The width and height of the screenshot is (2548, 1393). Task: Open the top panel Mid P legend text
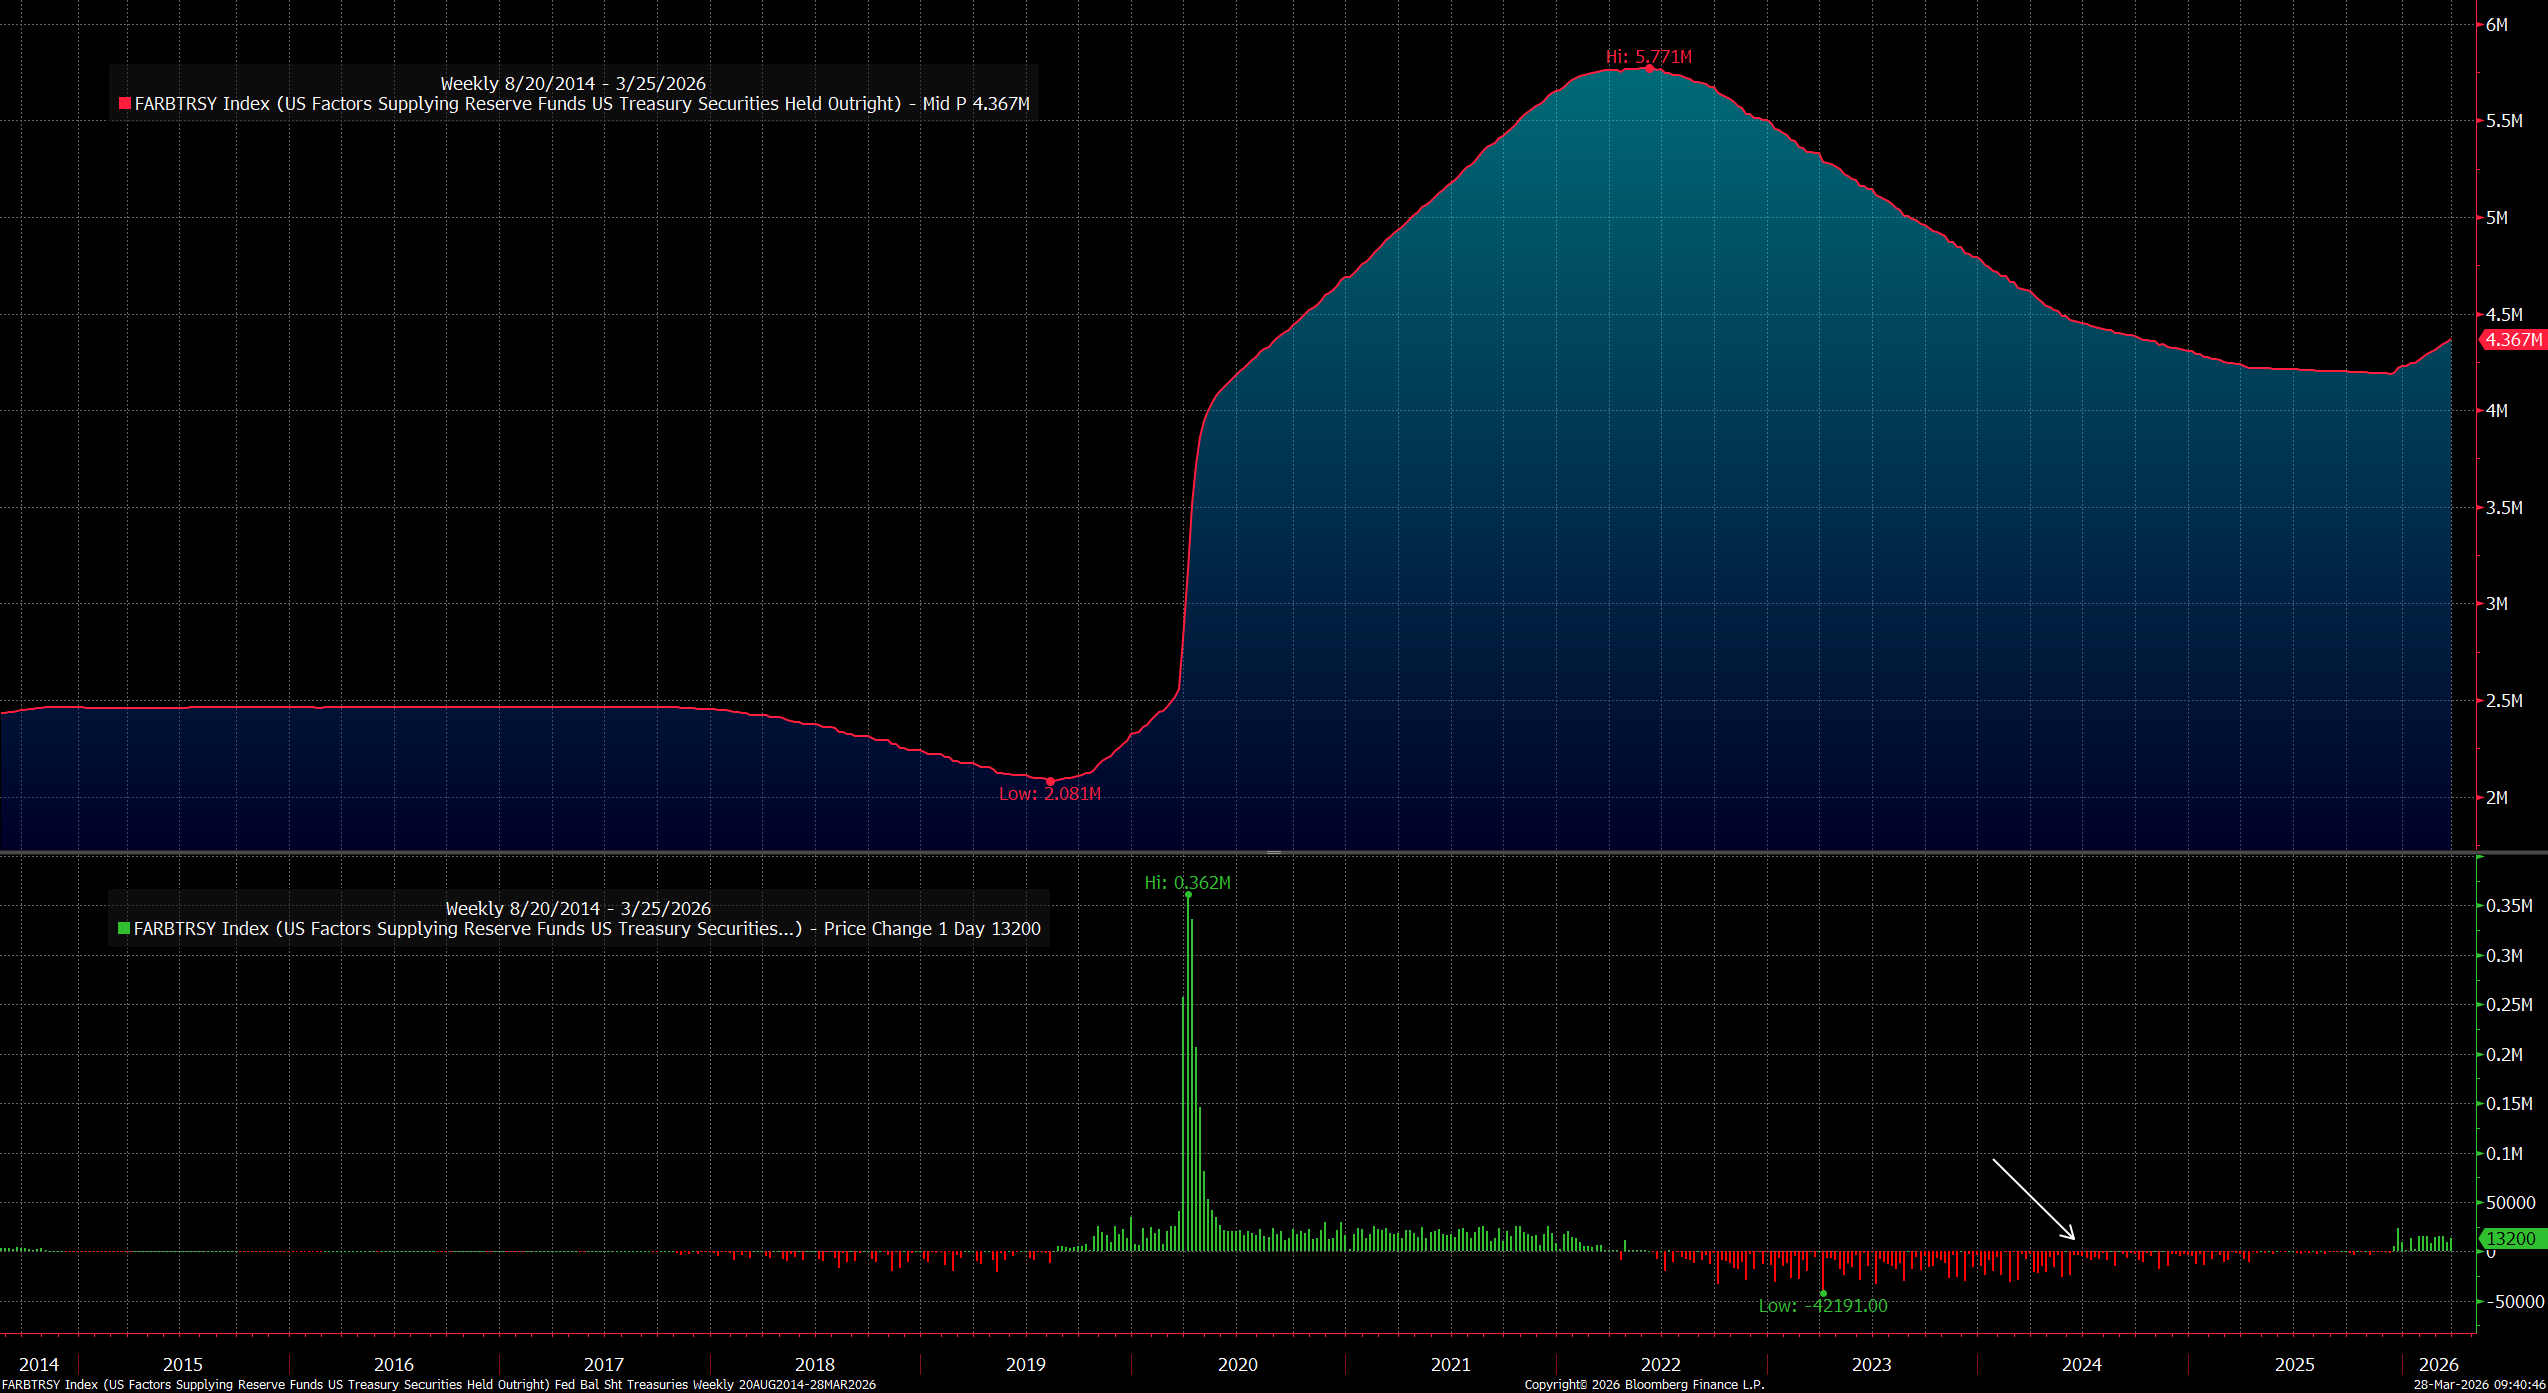[580, 104]
